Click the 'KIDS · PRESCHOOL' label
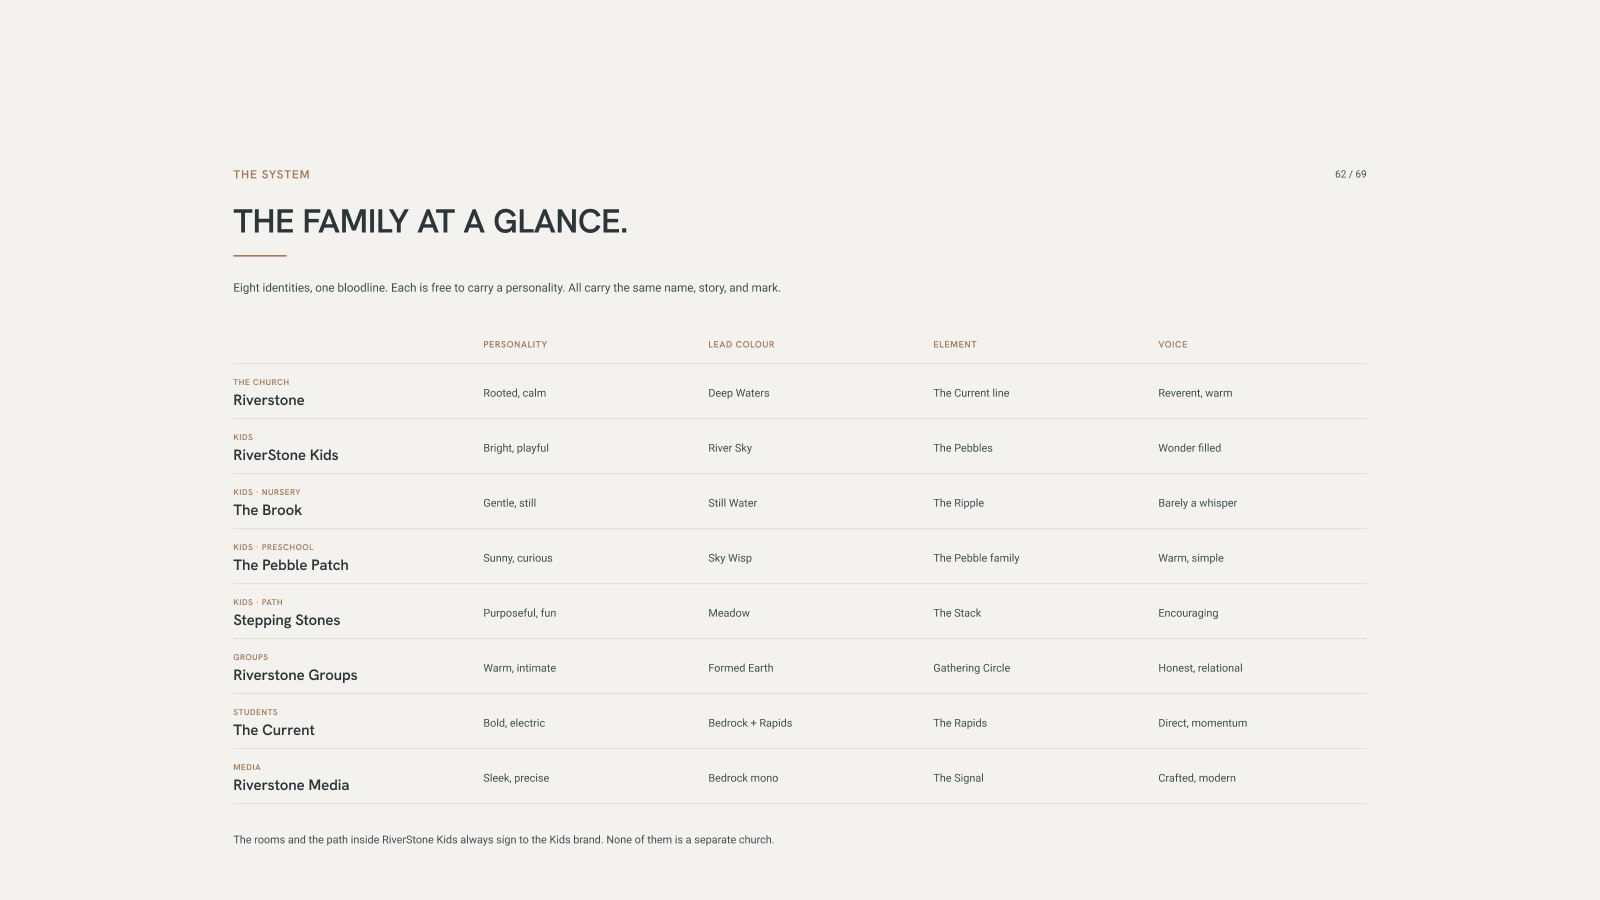 [x=273, y=547]
